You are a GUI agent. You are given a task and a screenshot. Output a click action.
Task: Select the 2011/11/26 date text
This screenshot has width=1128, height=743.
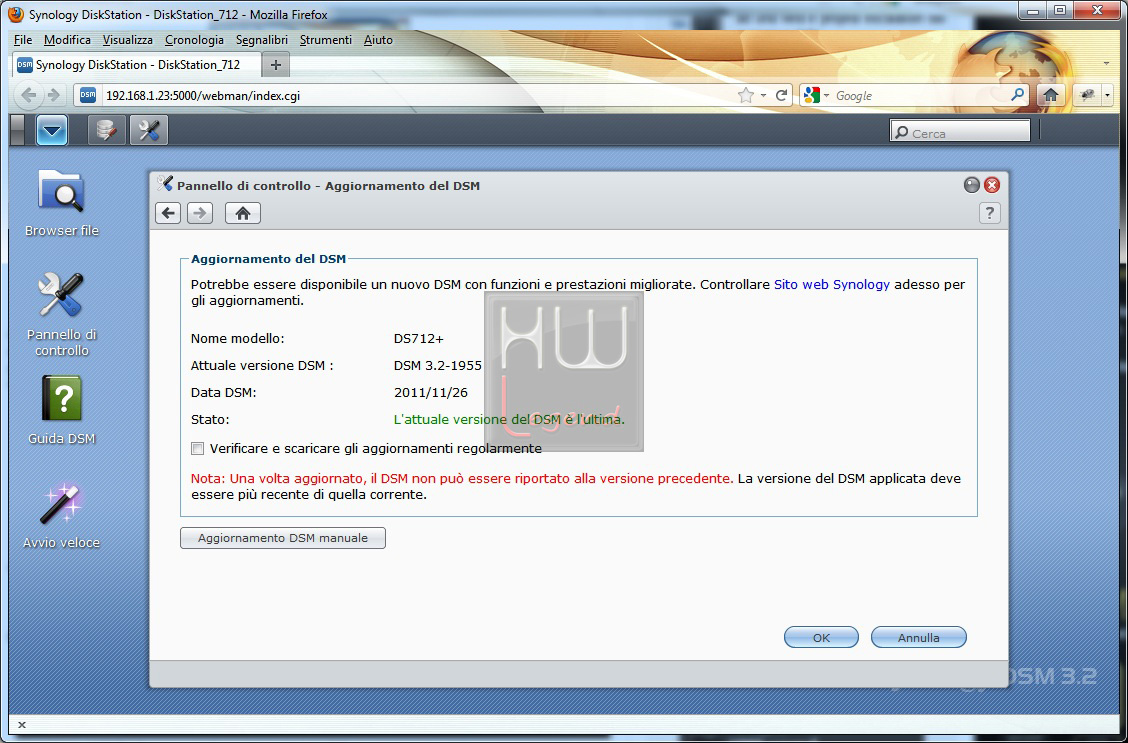point(430,393)
